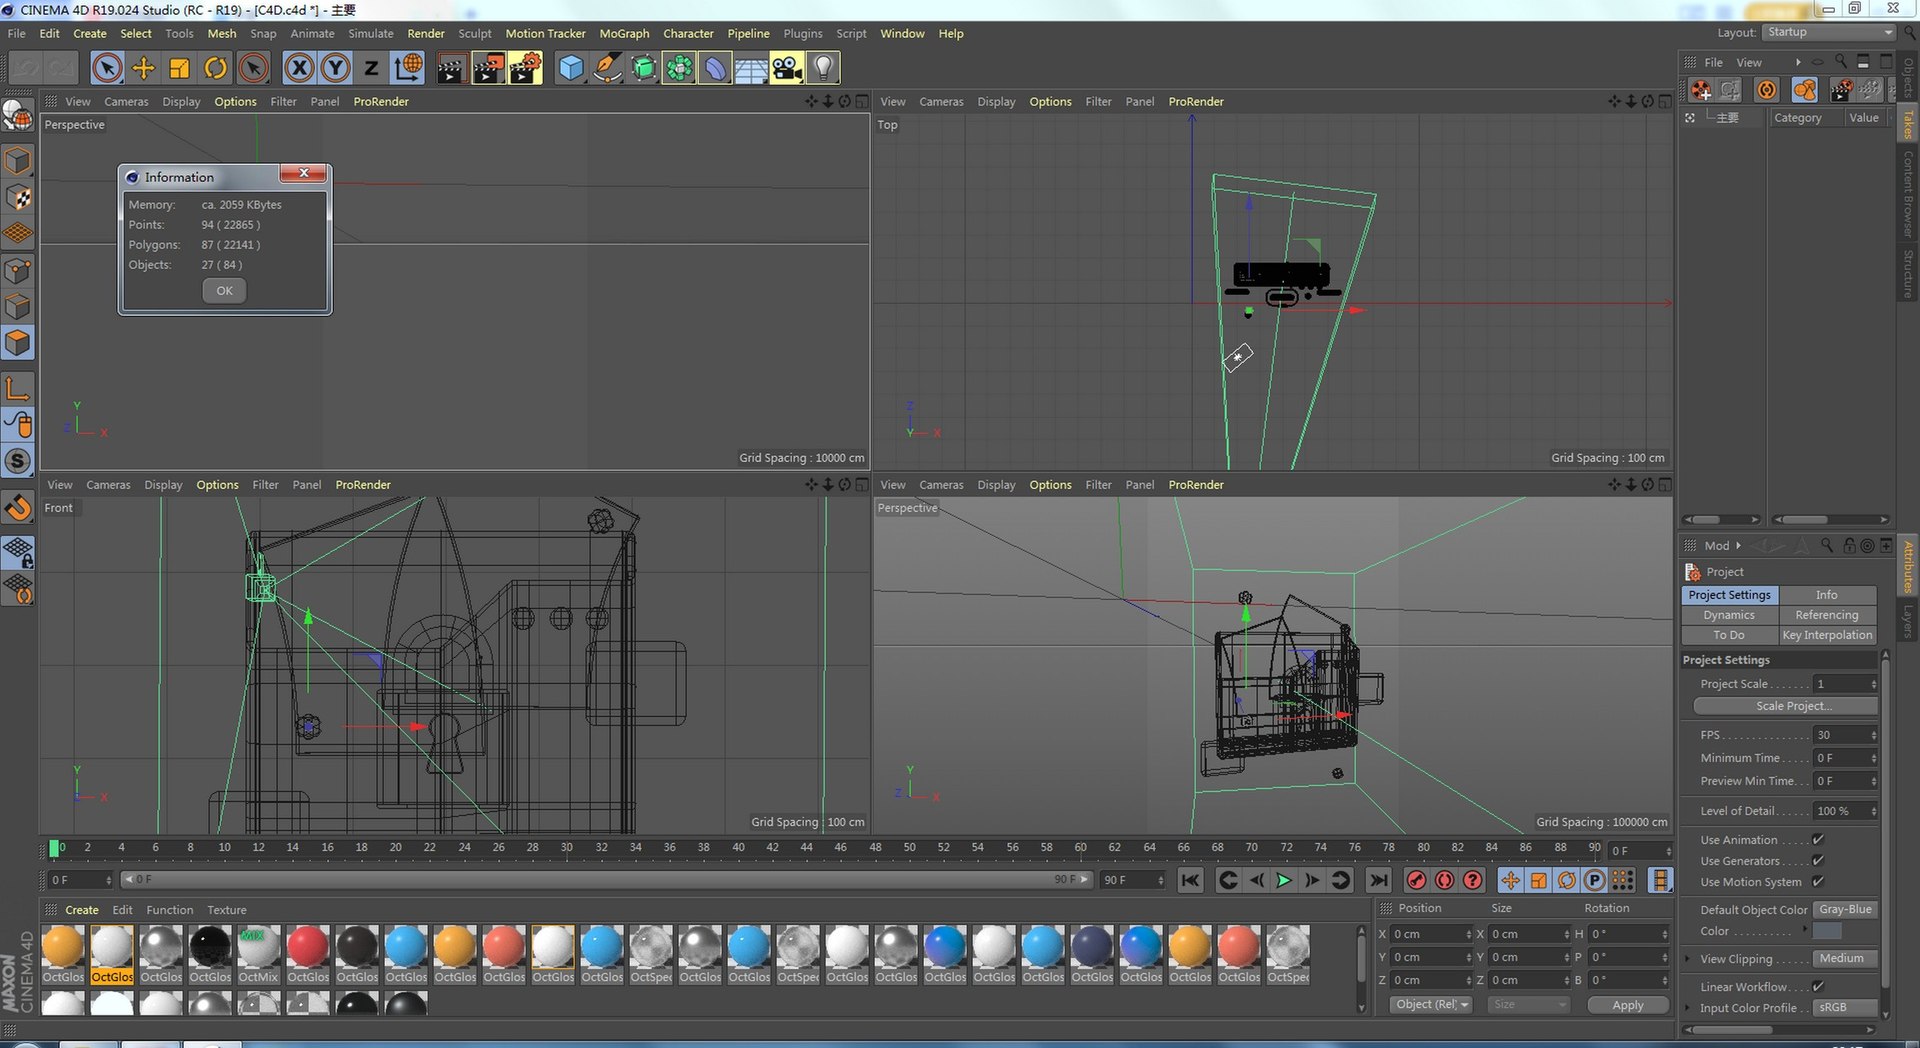Open Layout Startup dropdown
The width and height of the screenshot is (1920, 1048).
[1829, 32]
